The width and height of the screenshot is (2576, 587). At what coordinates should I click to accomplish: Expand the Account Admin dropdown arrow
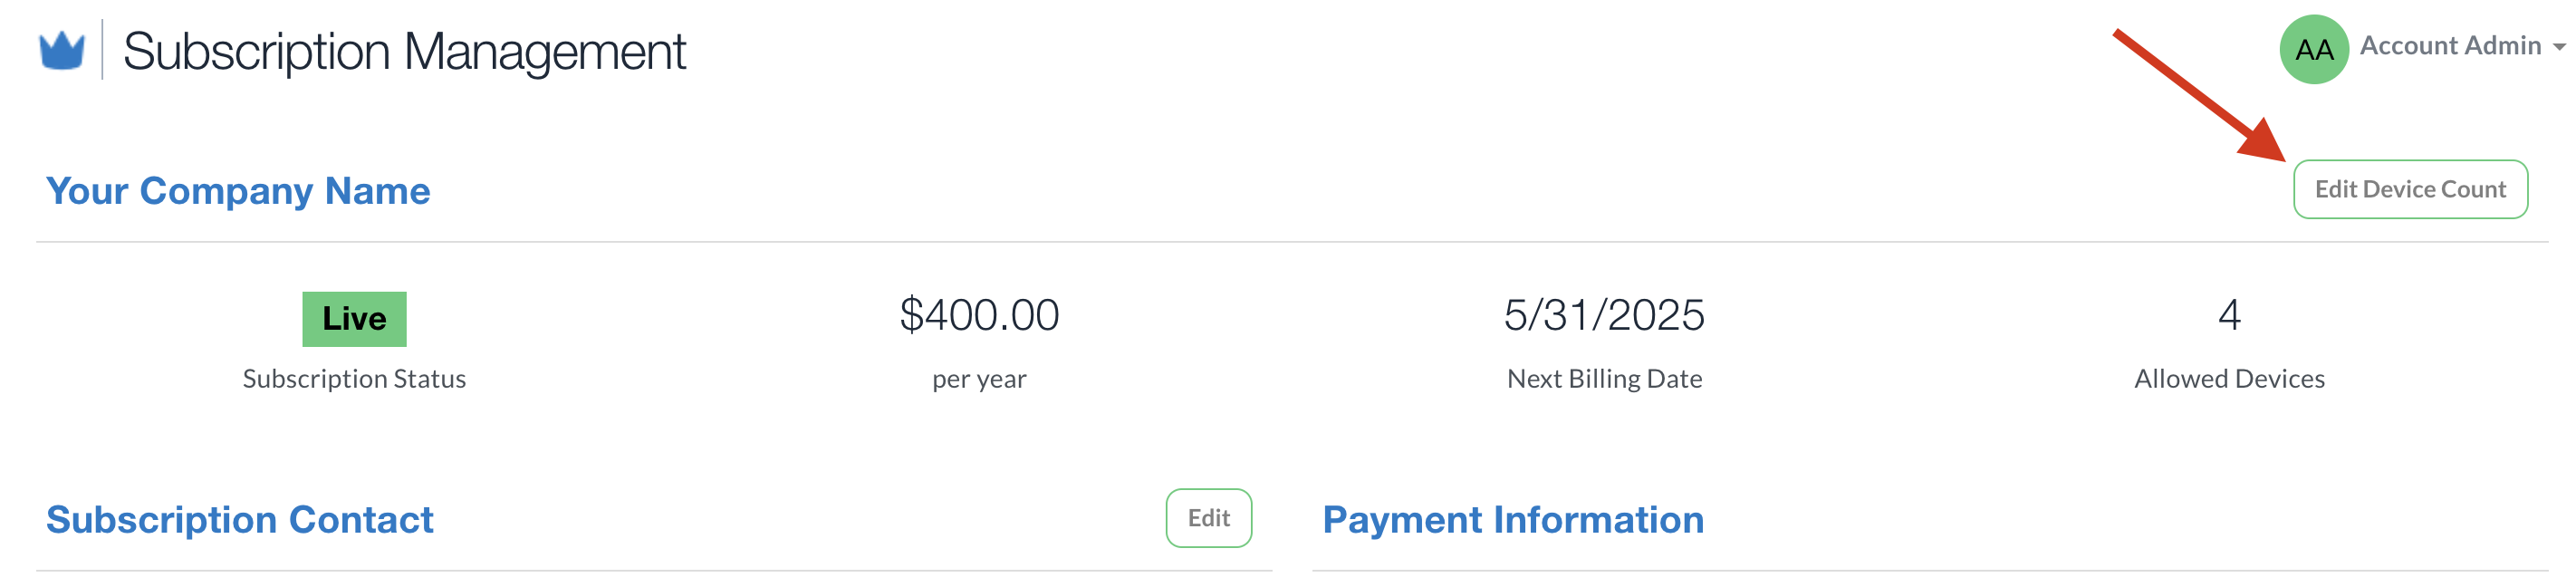(x=2559, y=47)
